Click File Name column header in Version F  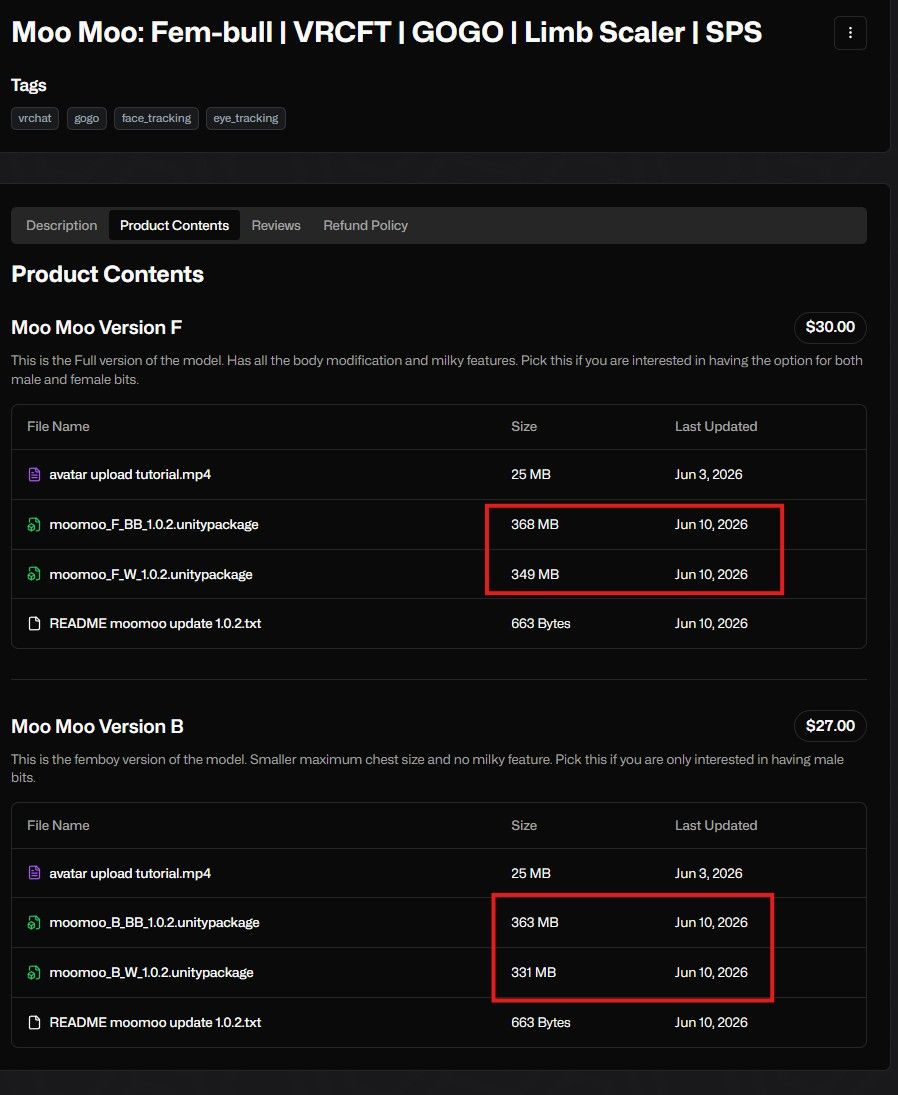tap(58, 427)
